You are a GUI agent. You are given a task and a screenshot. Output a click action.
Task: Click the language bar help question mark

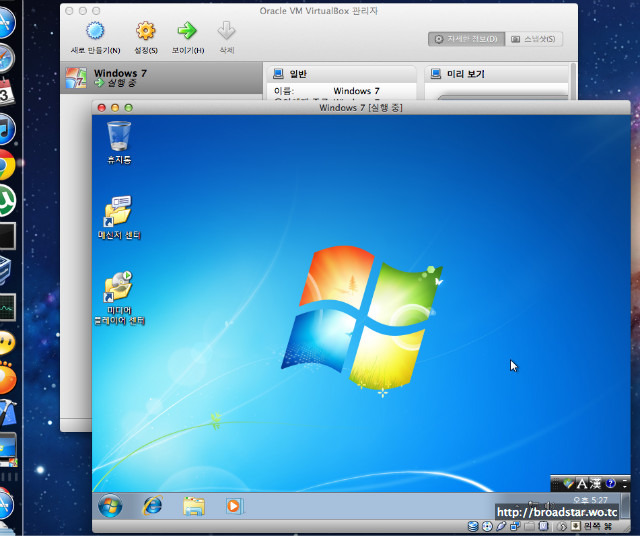[x=611, y=483]
